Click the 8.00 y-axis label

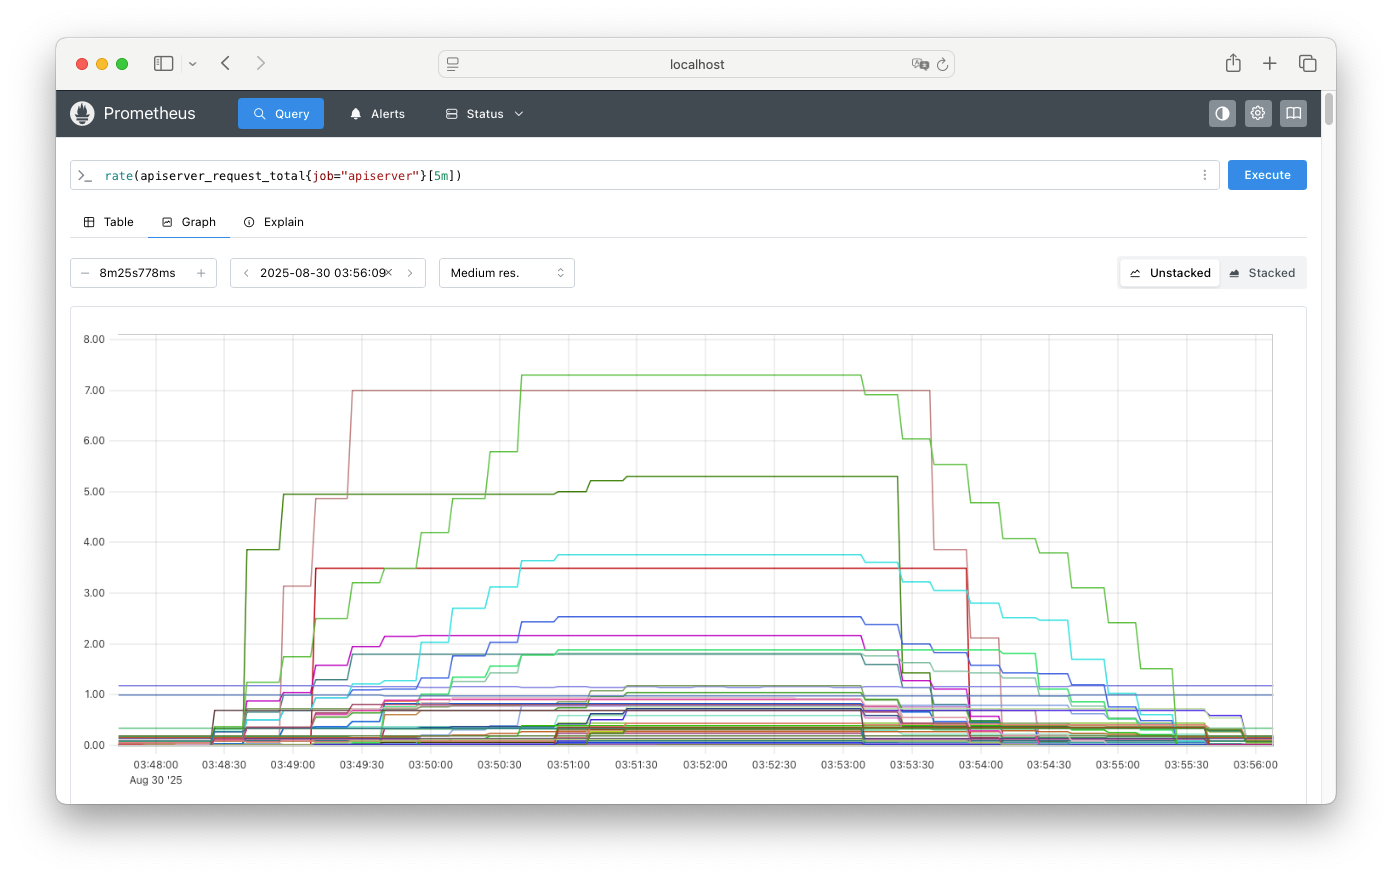(94, 340)
